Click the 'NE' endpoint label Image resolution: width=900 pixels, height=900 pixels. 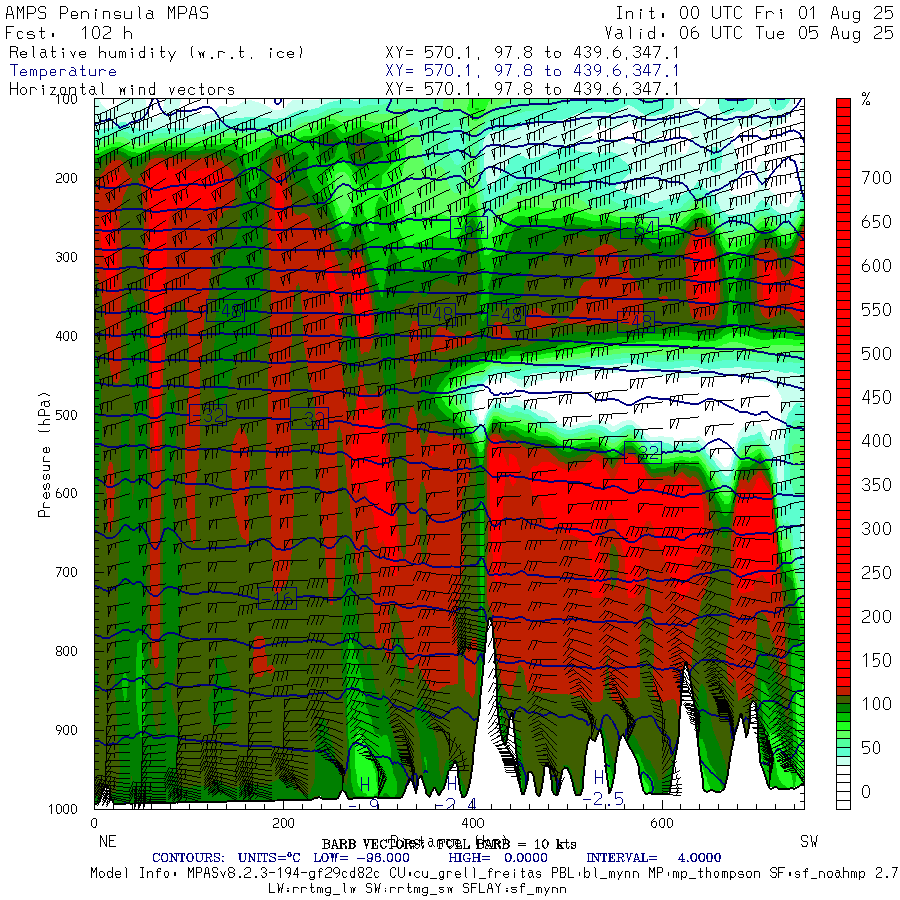click(107, 841)
